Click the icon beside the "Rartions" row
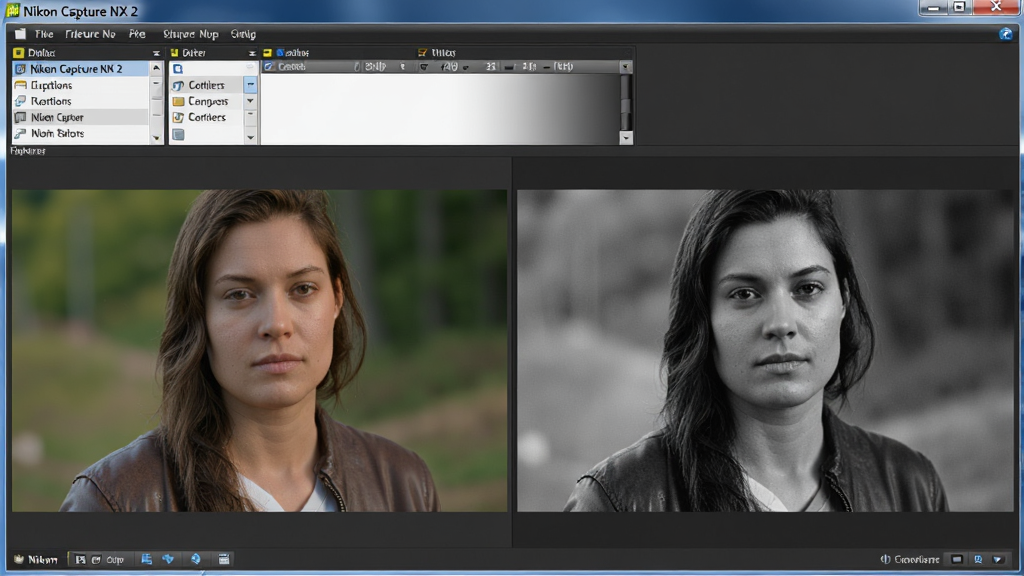 click(x=20, y=101)
